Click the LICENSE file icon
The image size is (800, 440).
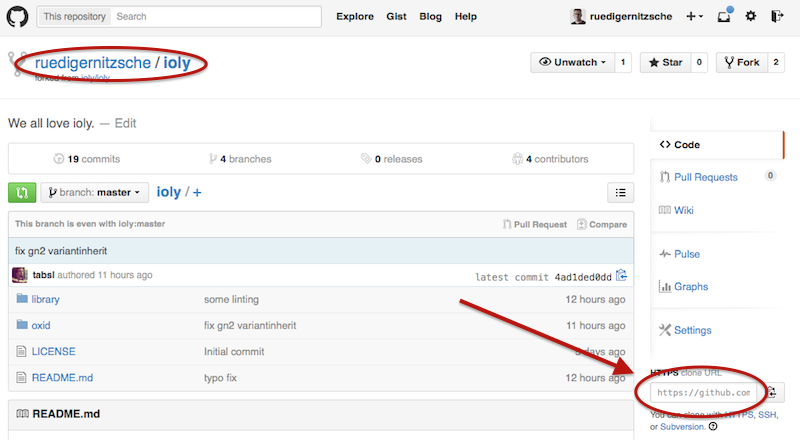click(x=21, y=351)
